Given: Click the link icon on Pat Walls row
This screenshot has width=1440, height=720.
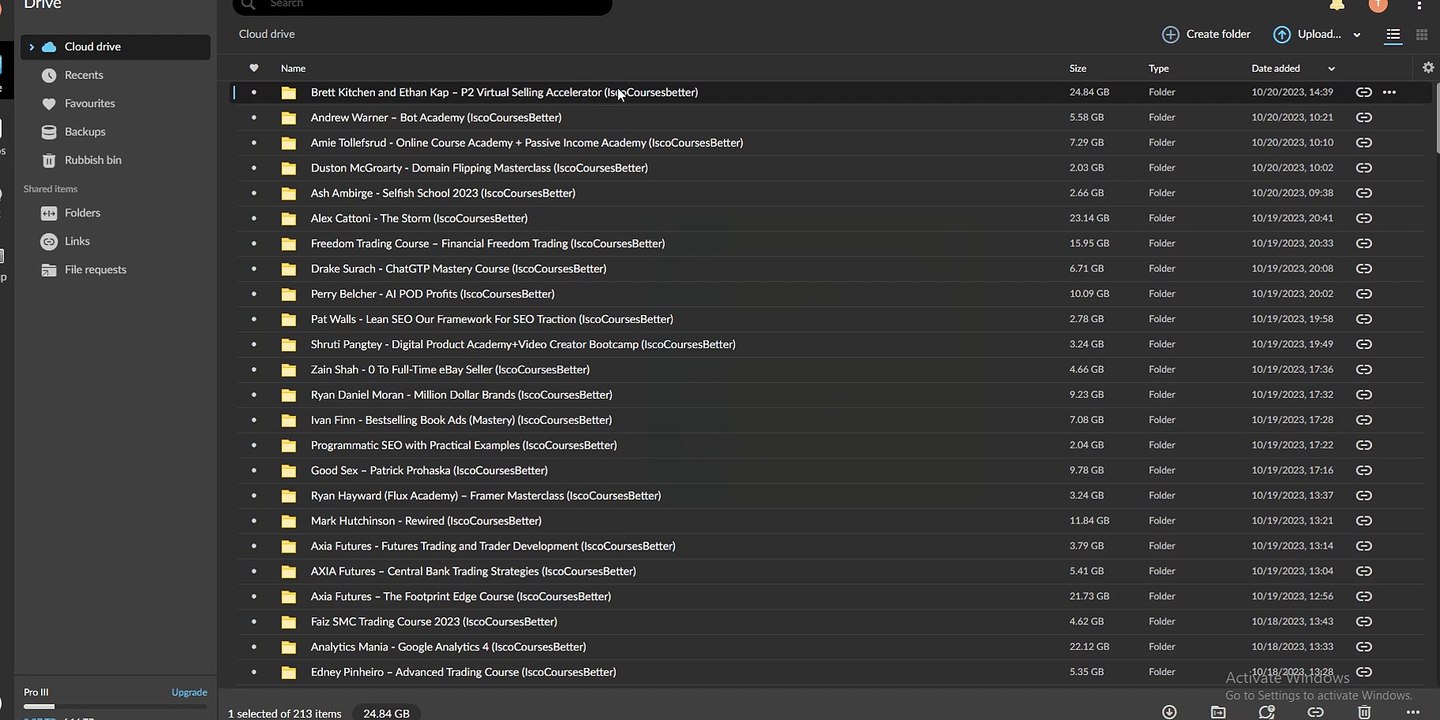Looking at the screenshot, I should [x=1363, y=319].
